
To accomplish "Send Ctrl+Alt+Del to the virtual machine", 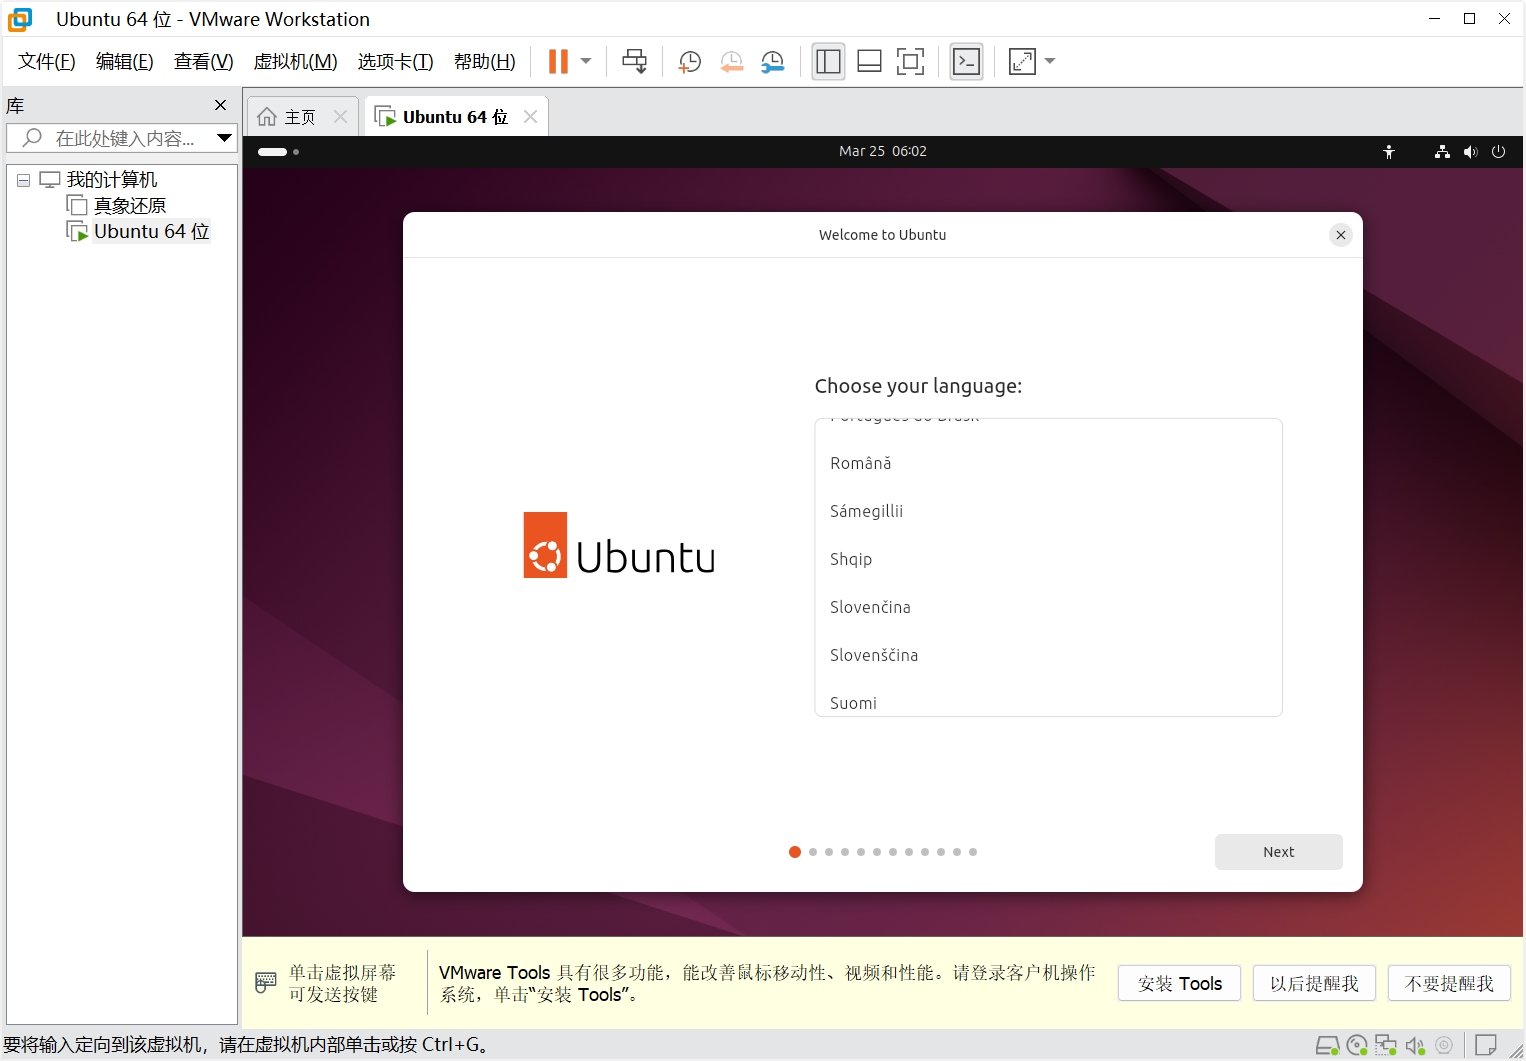I will [x=634, y=61].
